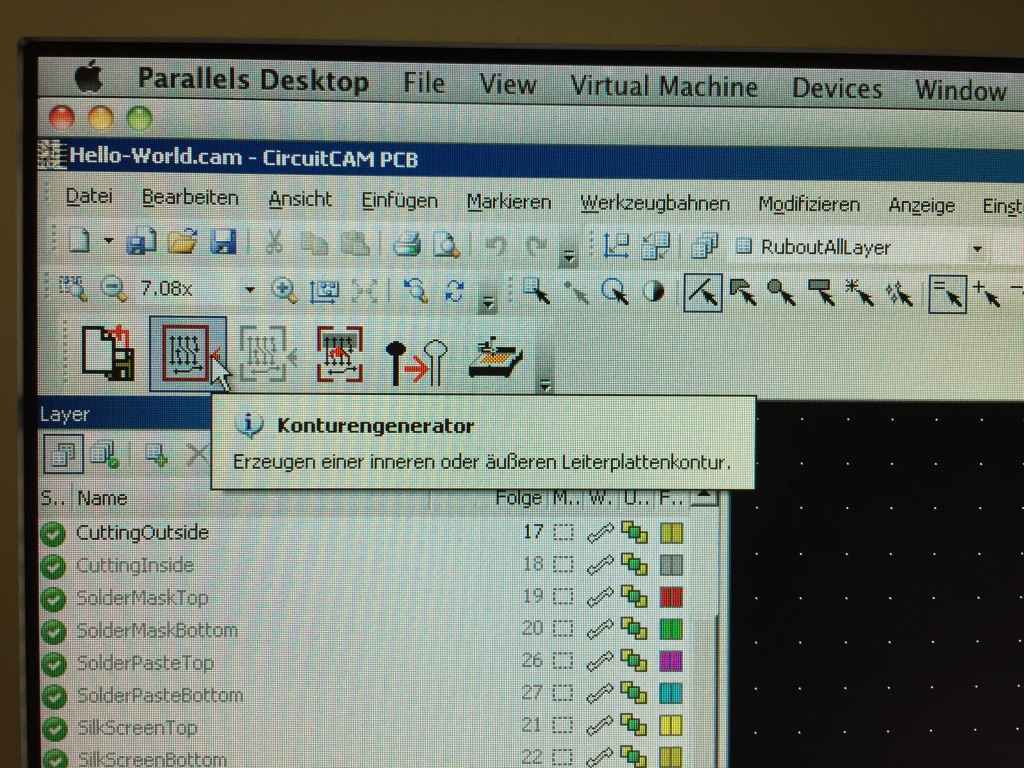Image resolution: width=1024 pixels, height=768 pixels.
Task: Click the magenta color swatch for SolderPasteTop
Action: click(671, 661)
